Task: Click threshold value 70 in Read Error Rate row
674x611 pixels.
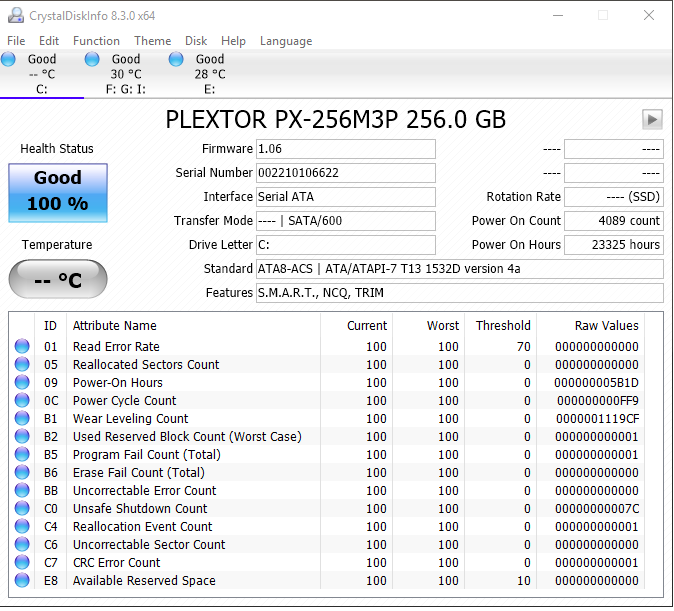Action: pos(524,347)
